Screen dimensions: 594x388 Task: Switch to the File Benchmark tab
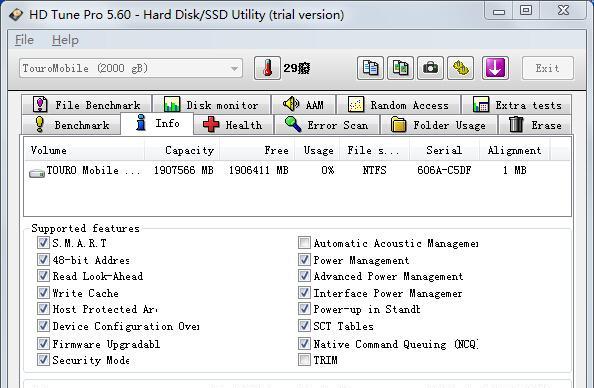pyautogui.click(x=87, y=105)
